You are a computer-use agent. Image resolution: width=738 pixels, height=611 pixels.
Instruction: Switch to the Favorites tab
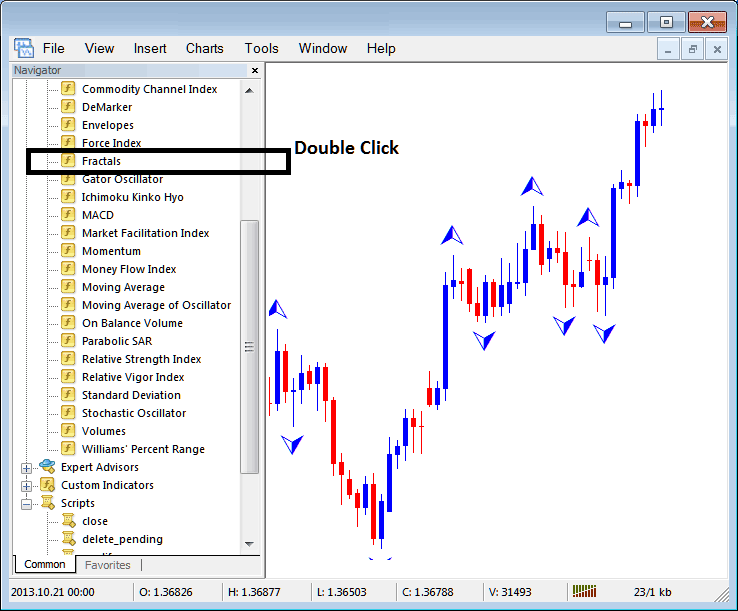coord(108,565)
